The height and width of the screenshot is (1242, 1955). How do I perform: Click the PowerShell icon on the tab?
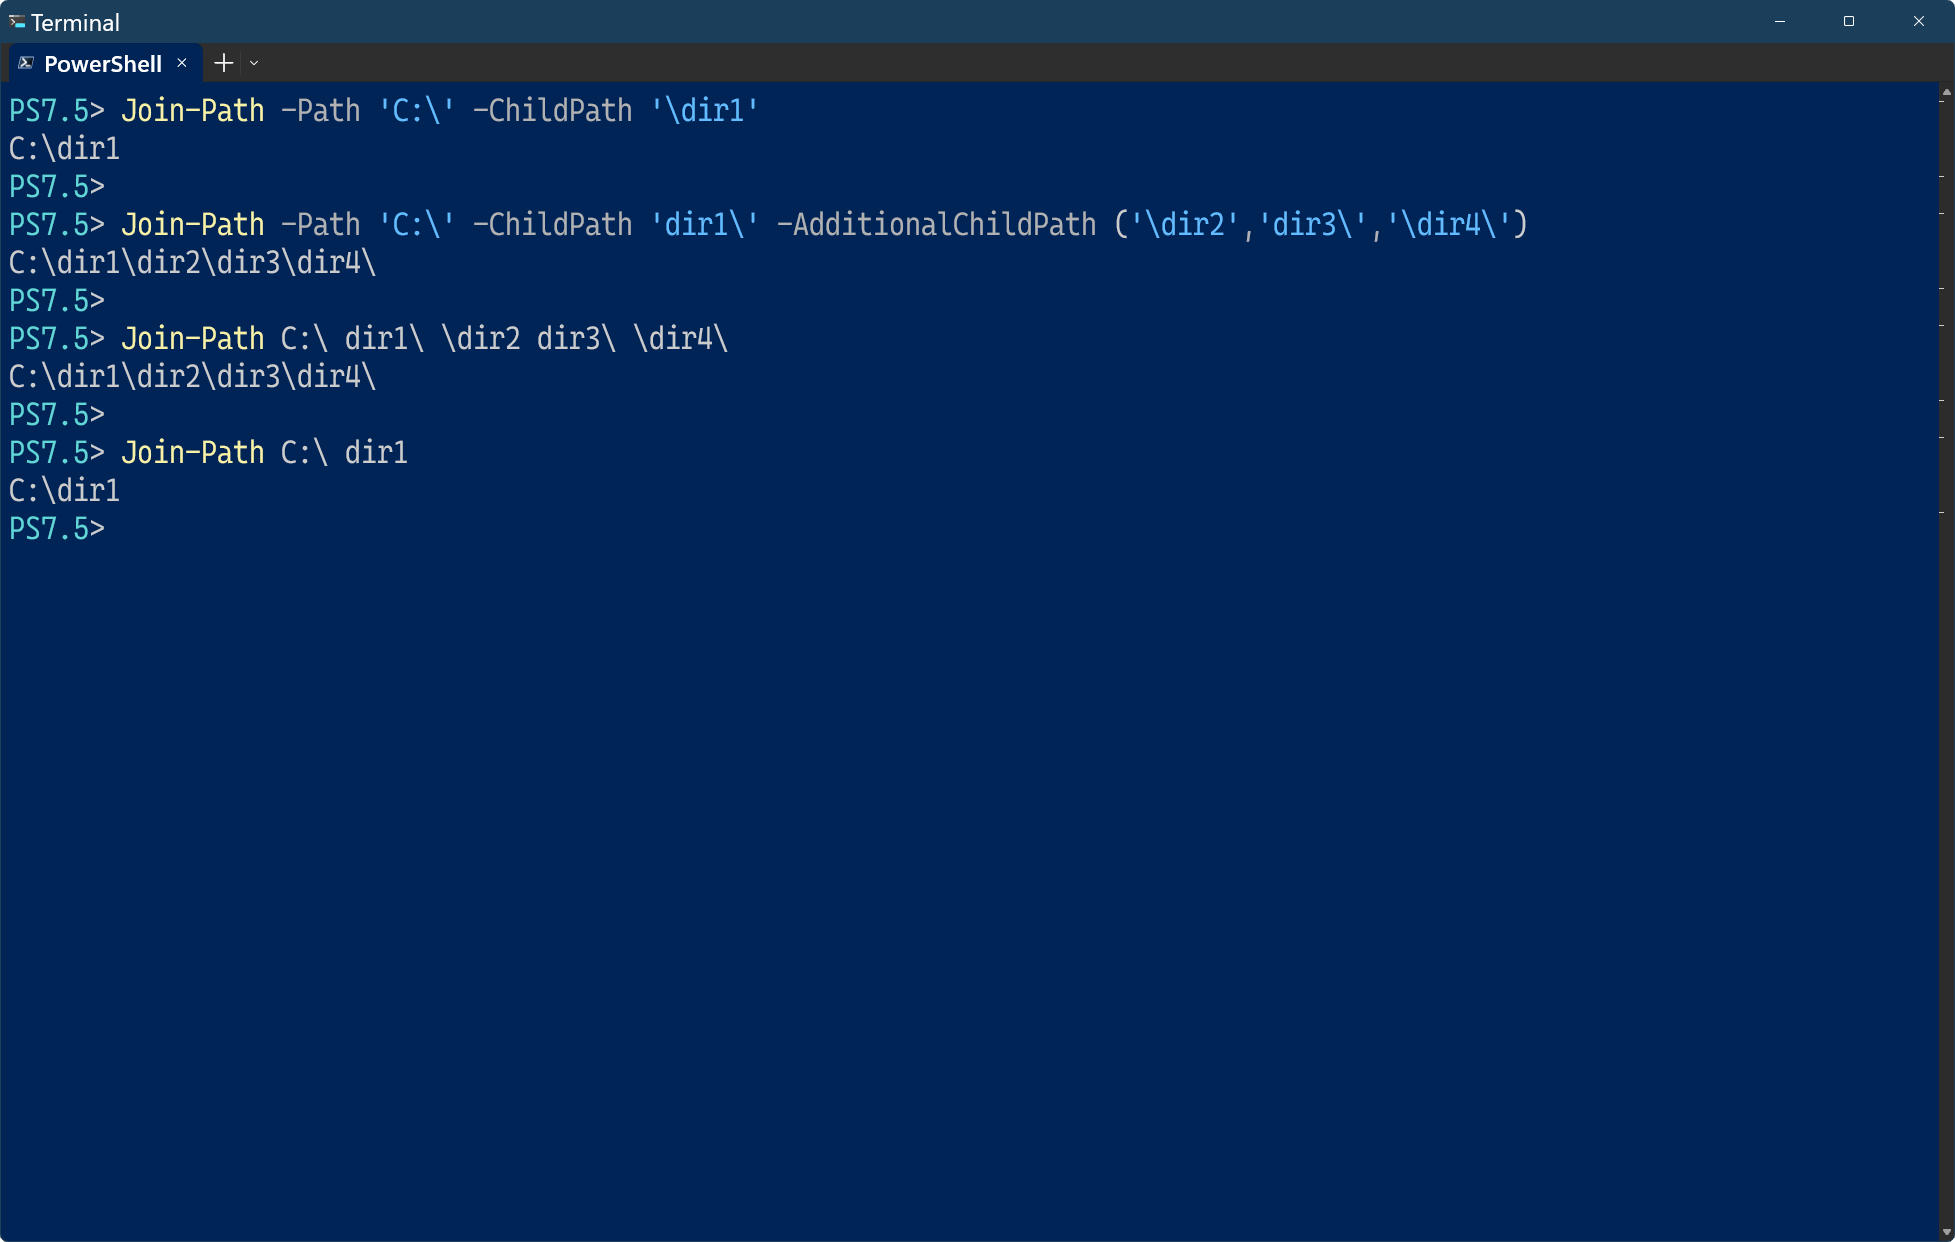[x=26, y=63]
